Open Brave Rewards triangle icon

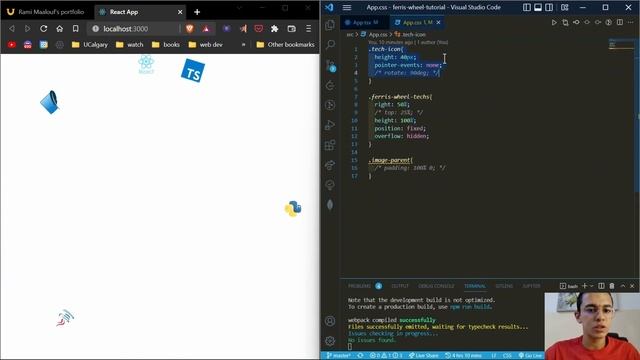pos(206,29)
